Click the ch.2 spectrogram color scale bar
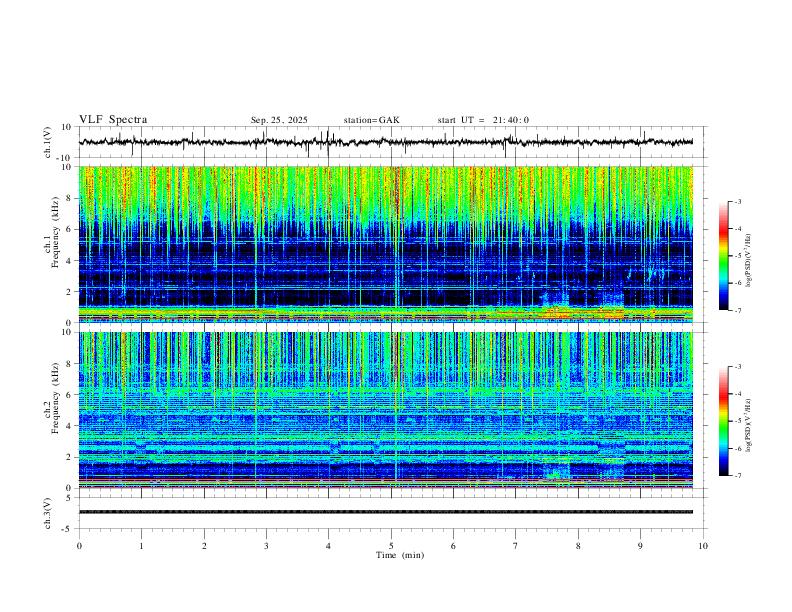 pos(723,421)
